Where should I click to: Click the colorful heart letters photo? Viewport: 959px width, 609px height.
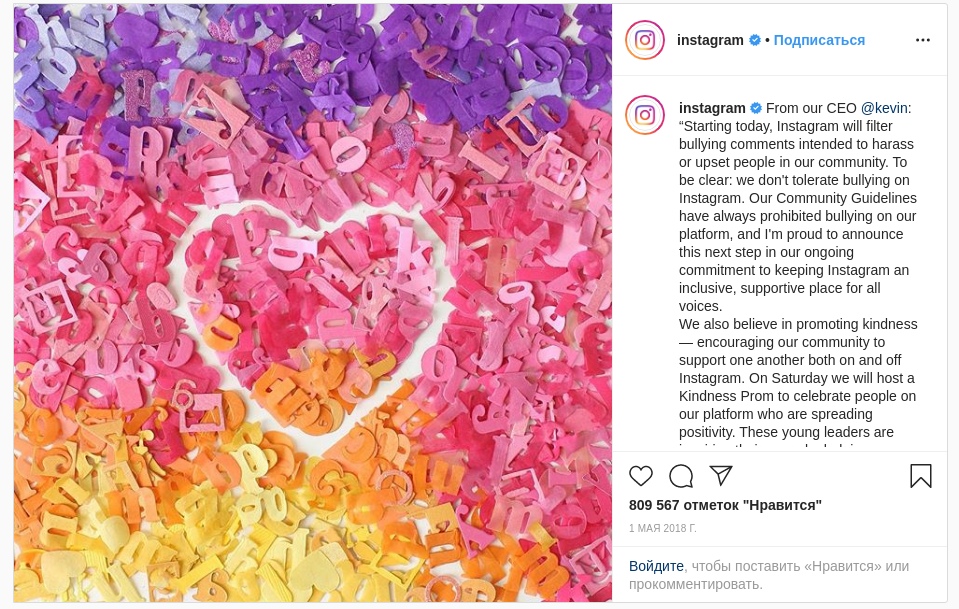(313, 303)
